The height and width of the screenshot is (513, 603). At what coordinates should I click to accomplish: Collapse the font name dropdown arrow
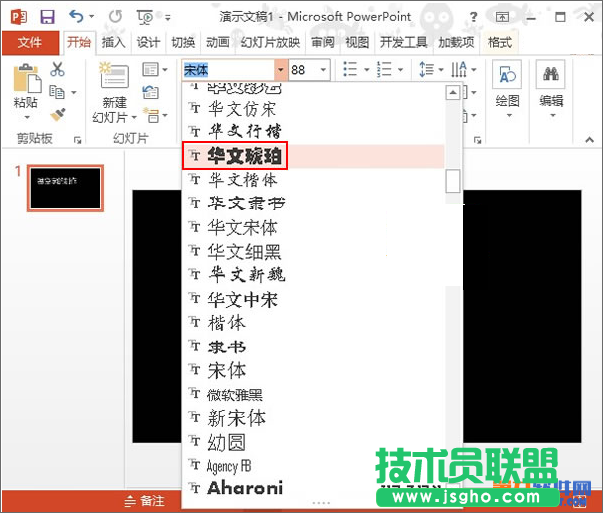281,70
